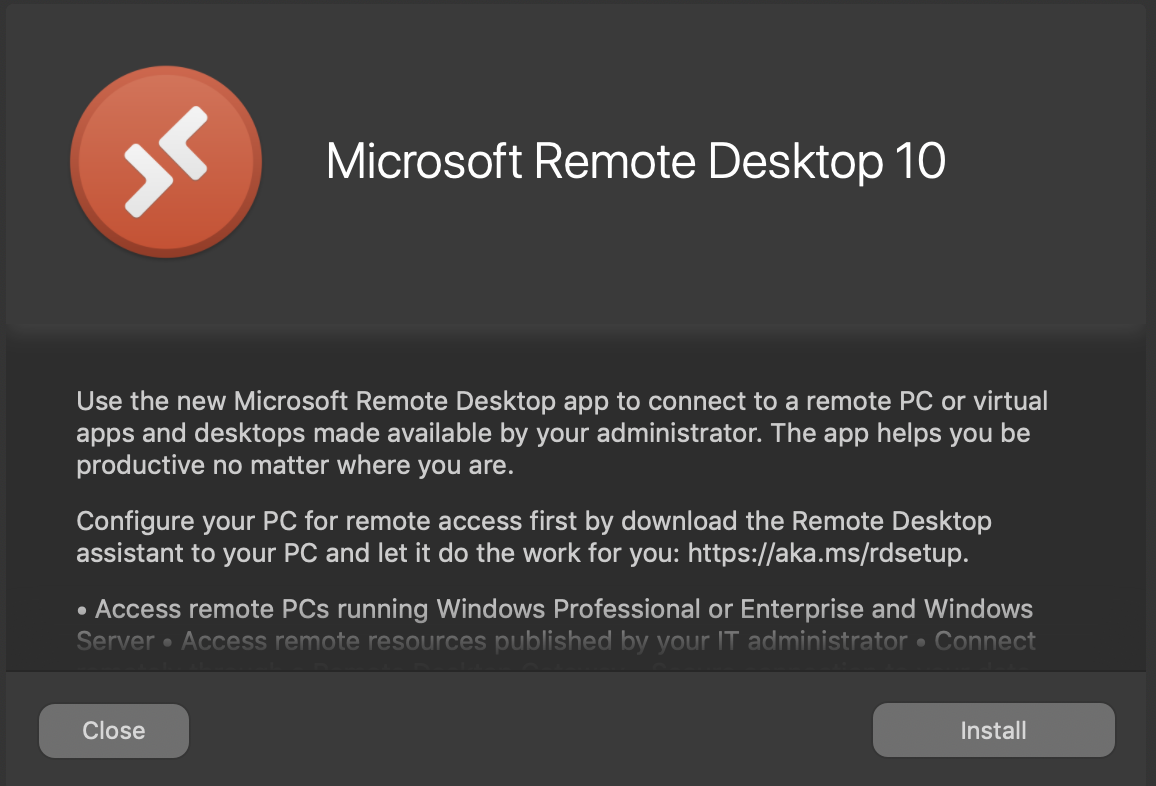Select the Microsoft Remote Desktop 10 title
The width and height of the screenshot is (1156, 786).
pyautogui.click(x=636, y=161)
